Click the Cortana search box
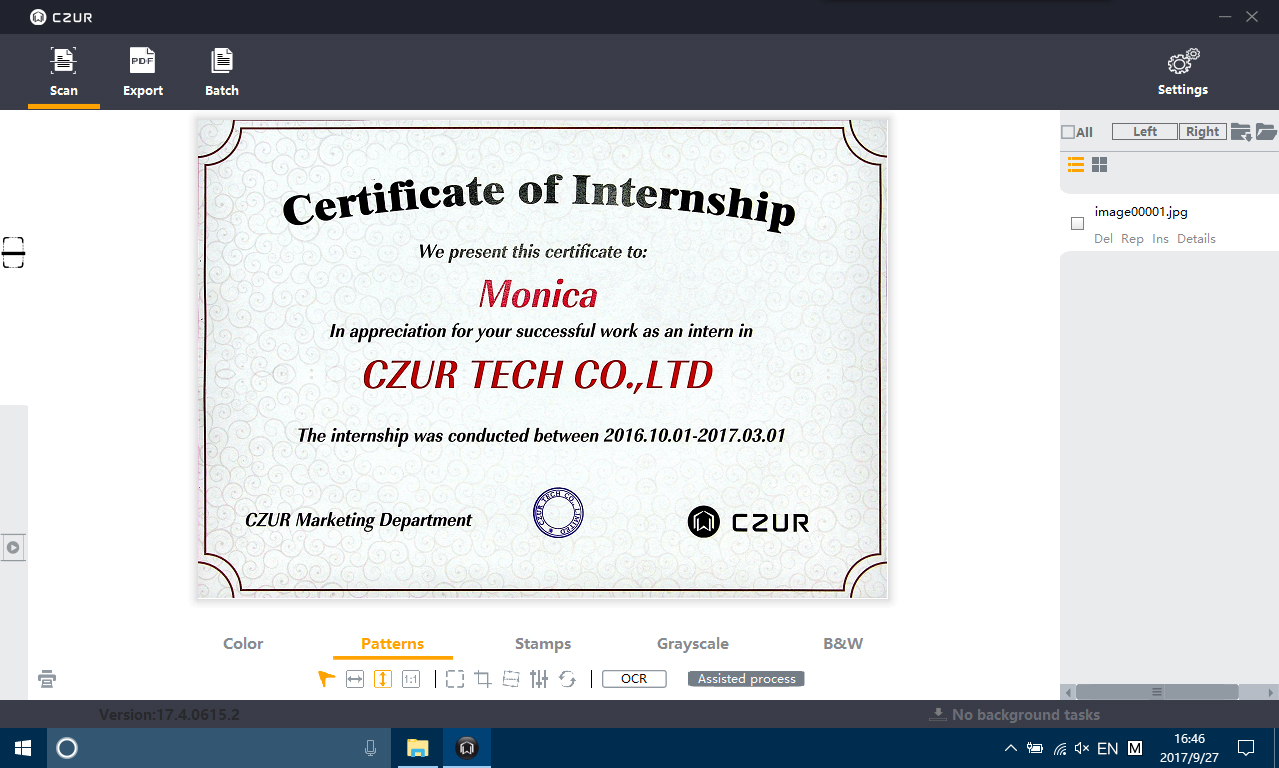The width and height of the screenshot is (1279, 768). 217,748
